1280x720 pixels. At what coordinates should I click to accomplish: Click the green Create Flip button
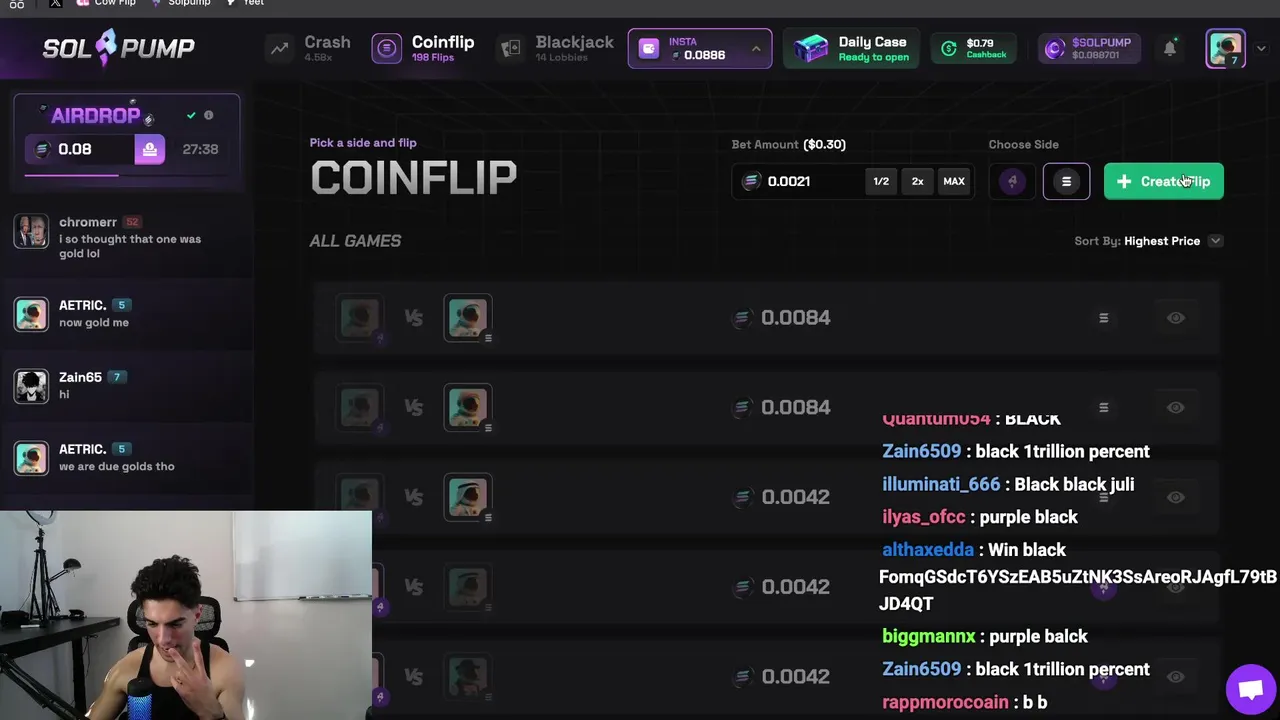pyautogui.click(x=1163, y=181)
